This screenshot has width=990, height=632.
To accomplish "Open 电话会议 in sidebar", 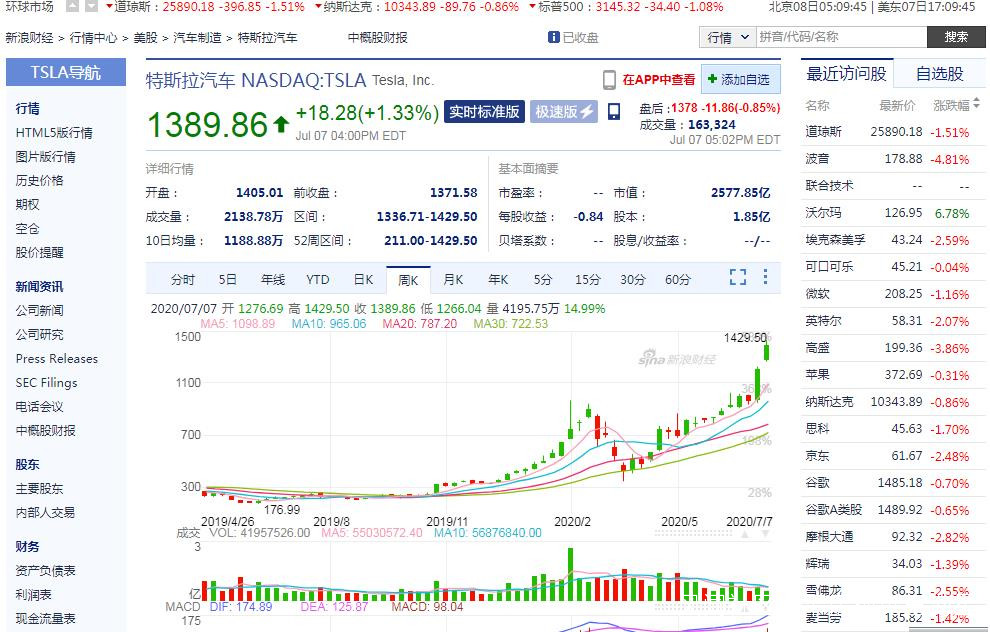I will 39,407.
